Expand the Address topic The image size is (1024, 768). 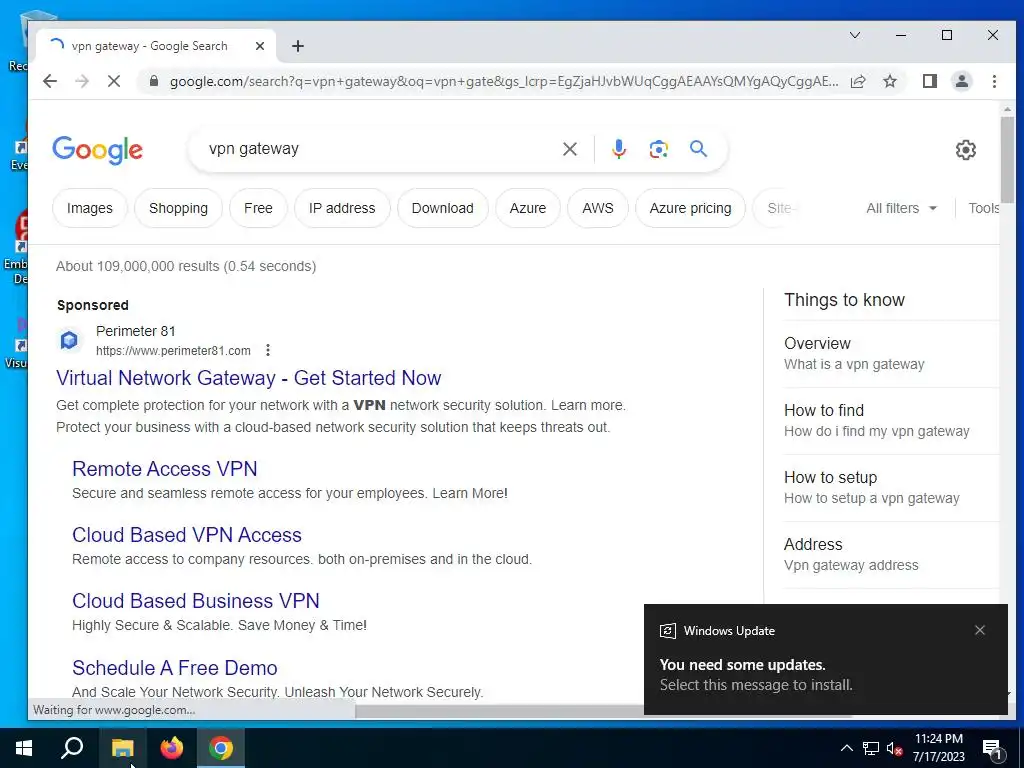coord(891,554)
